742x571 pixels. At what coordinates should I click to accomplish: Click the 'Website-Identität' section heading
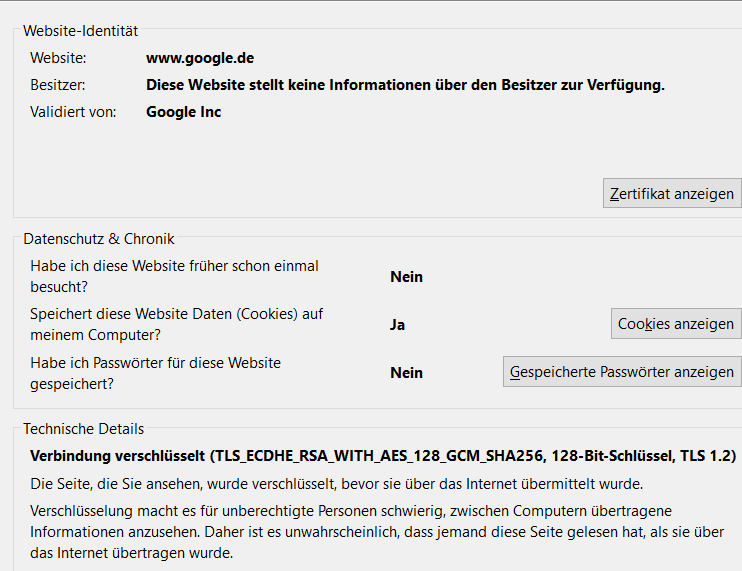80,31
